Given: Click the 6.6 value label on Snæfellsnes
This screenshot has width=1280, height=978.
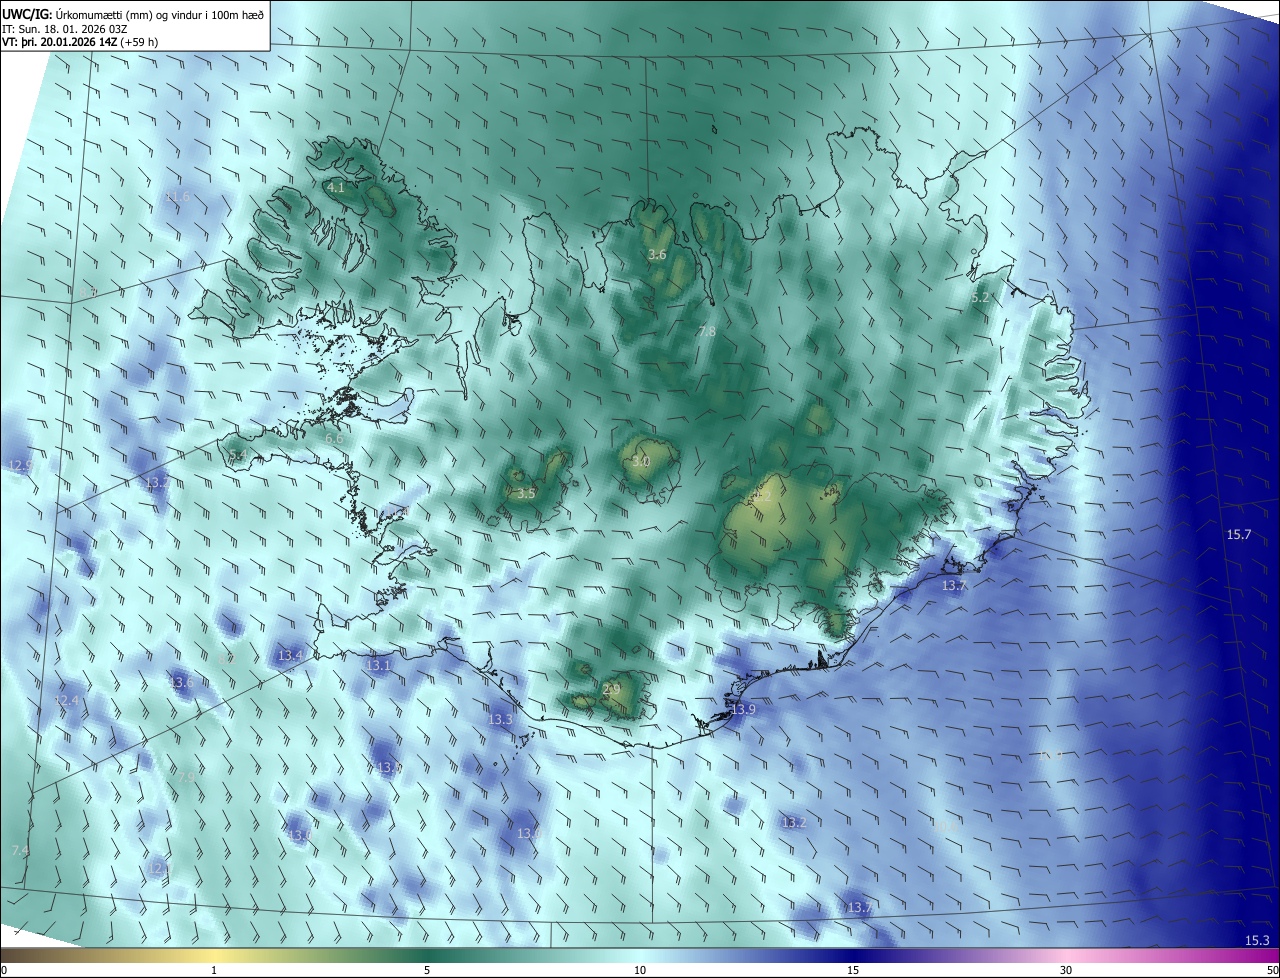Looking at the screenshot, I should (x=334, y=438).
